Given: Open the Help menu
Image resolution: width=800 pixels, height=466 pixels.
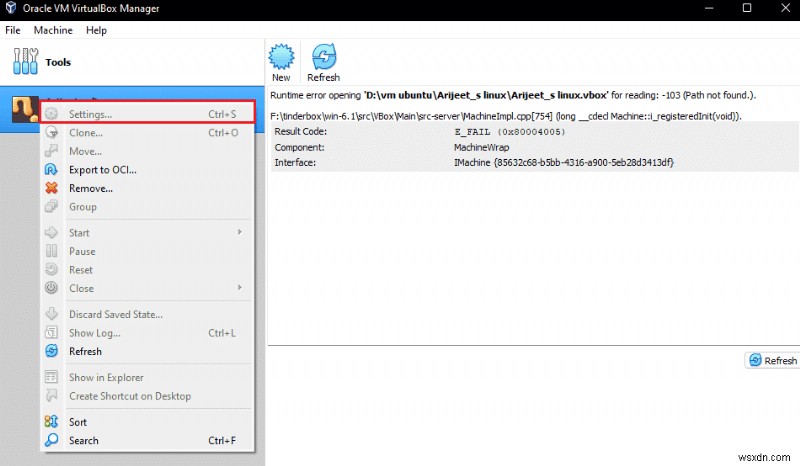Looking at the screenshot, I should pyautogui.click(x=96, y=30).
